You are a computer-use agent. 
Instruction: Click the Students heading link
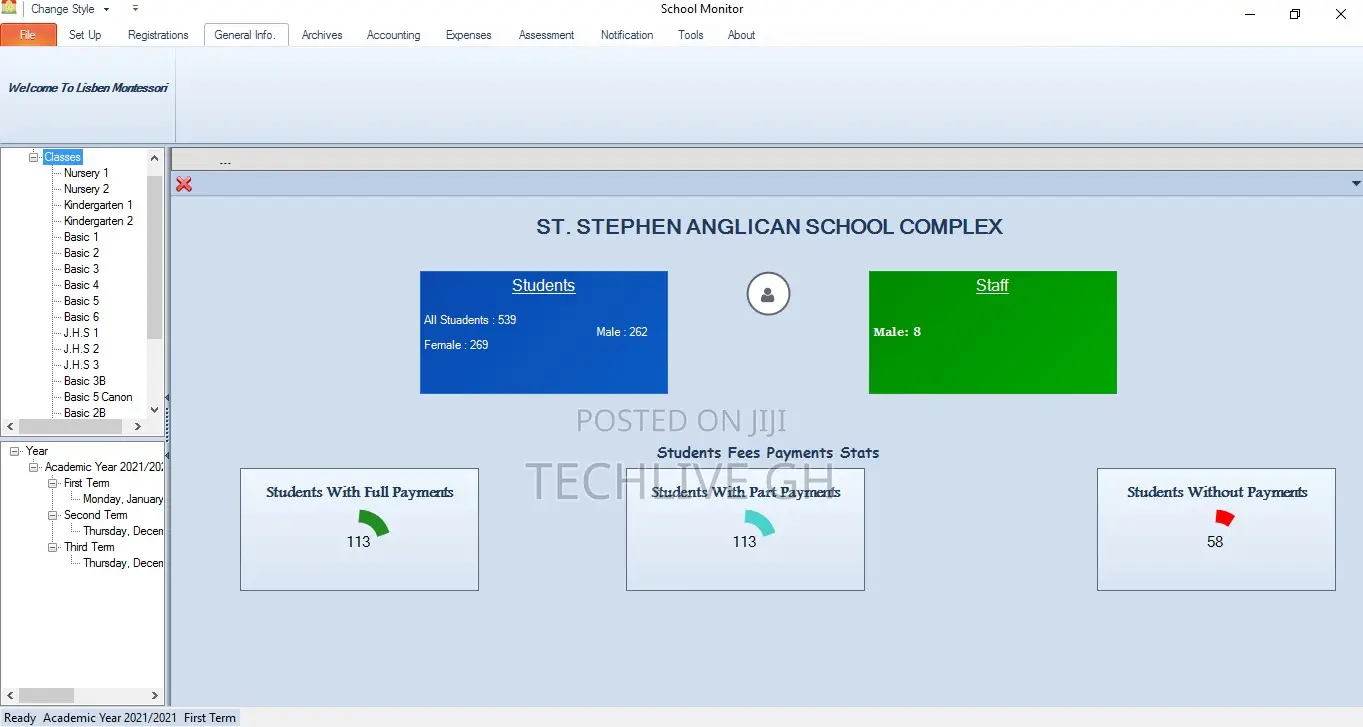click(x=543, y=285)
